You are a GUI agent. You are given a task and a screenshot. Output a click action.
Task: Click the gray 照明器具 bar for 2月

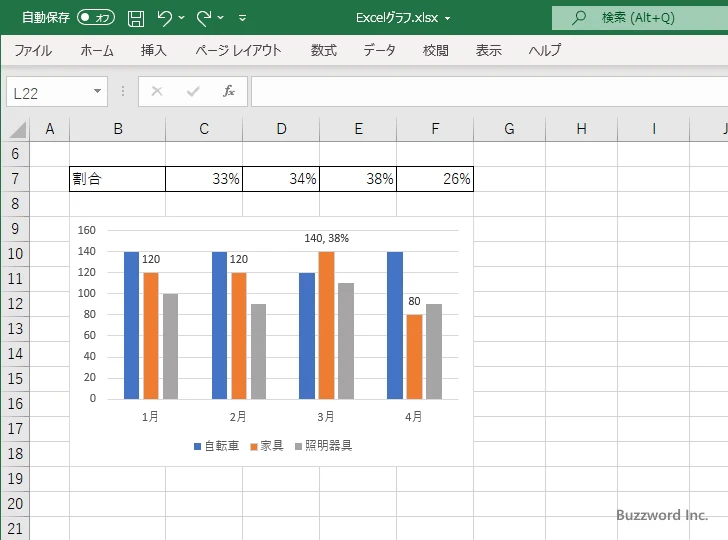pos(258,351)
